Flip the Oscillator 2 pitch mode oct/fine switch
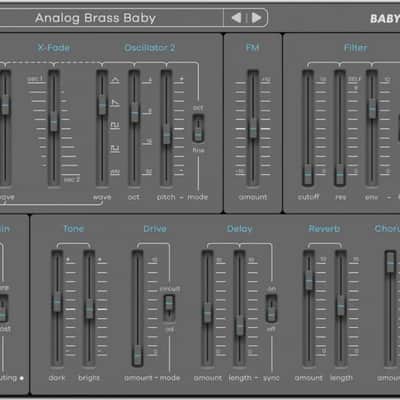Image resolution: width=400 pixels, height=400 pixels. [198, 129]
